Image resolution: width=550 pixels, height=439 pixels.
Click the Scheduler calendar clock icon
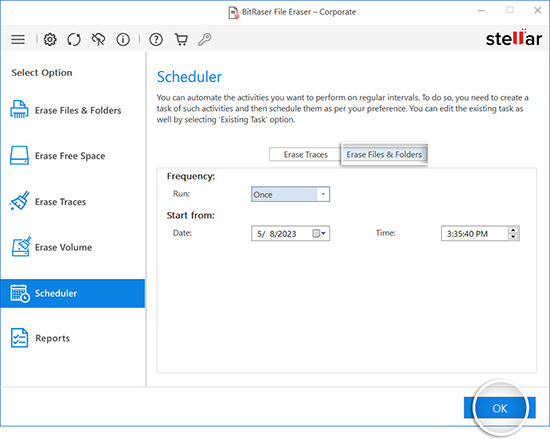[20, 293]
